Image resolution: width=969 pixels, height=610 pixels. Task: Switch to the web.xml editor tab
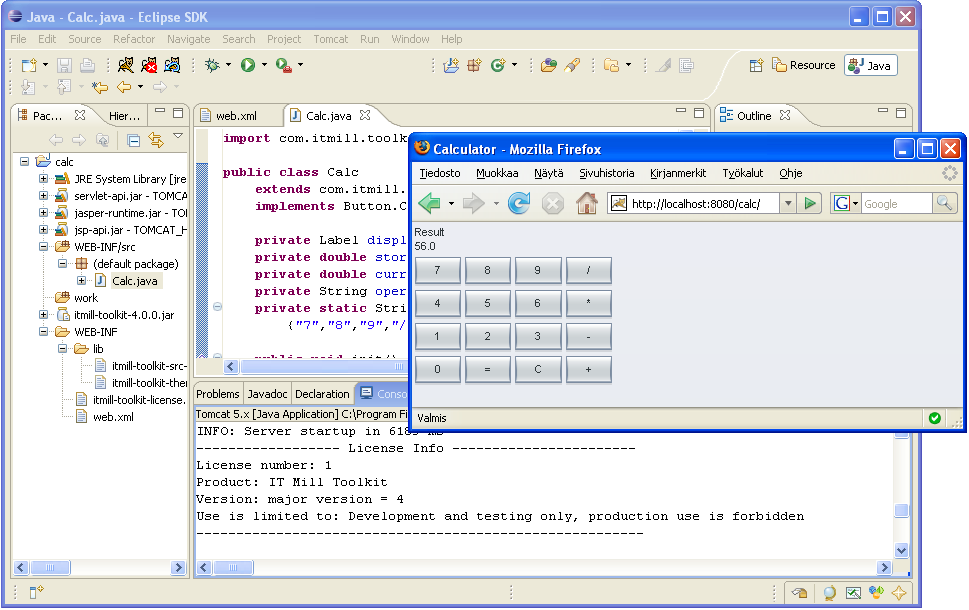tap(236, 116)
